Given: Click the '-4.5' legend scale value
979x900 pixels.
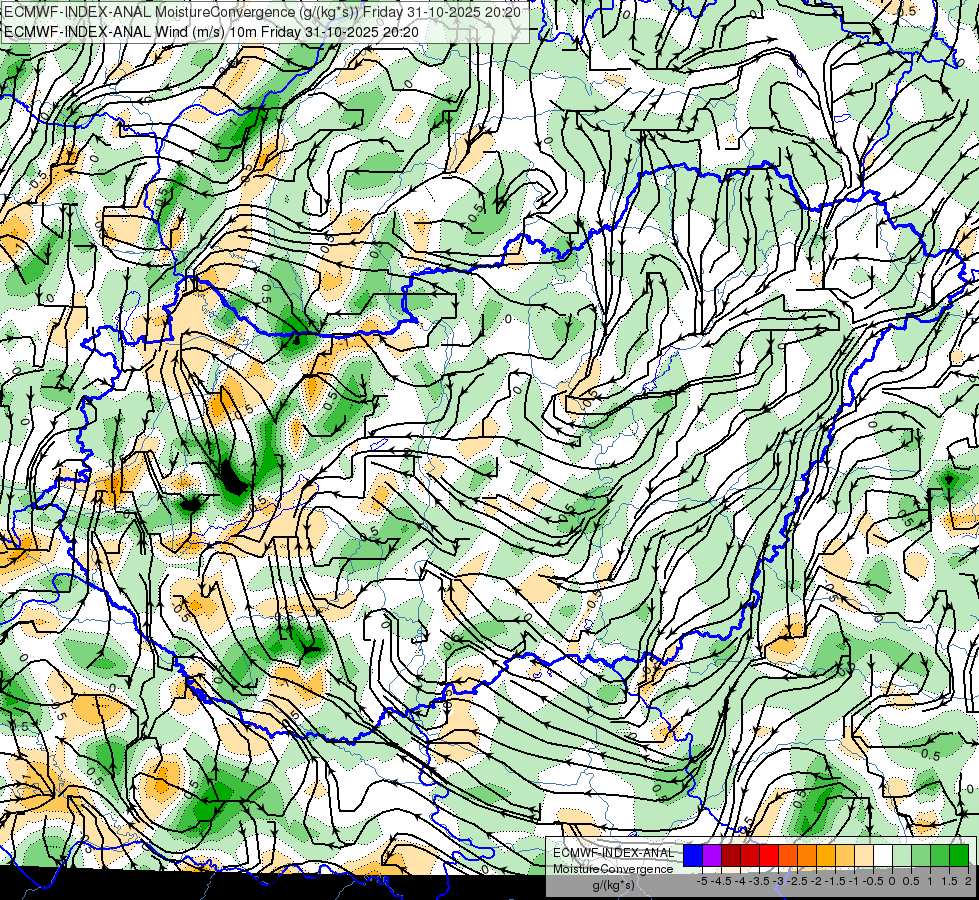Looking at the screenshot, I should pyautogui.click(x=721, y=881).
